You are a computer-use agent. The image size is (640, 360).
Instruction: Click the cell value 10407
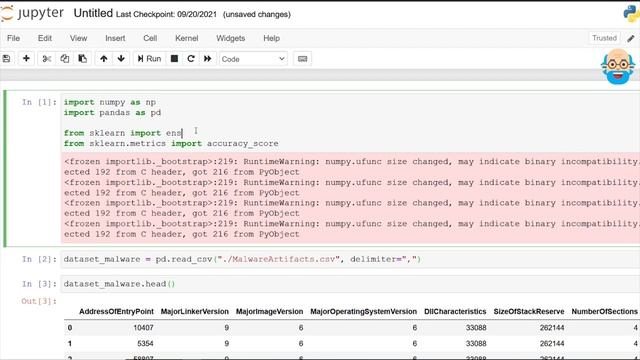(143, 328)
